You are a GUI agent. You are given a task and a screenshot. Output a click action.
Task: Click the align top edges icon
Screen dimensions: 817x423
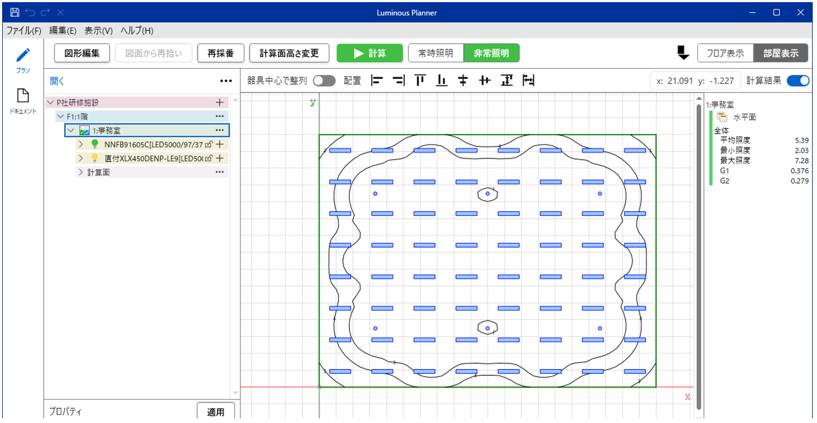pos(420,81)
